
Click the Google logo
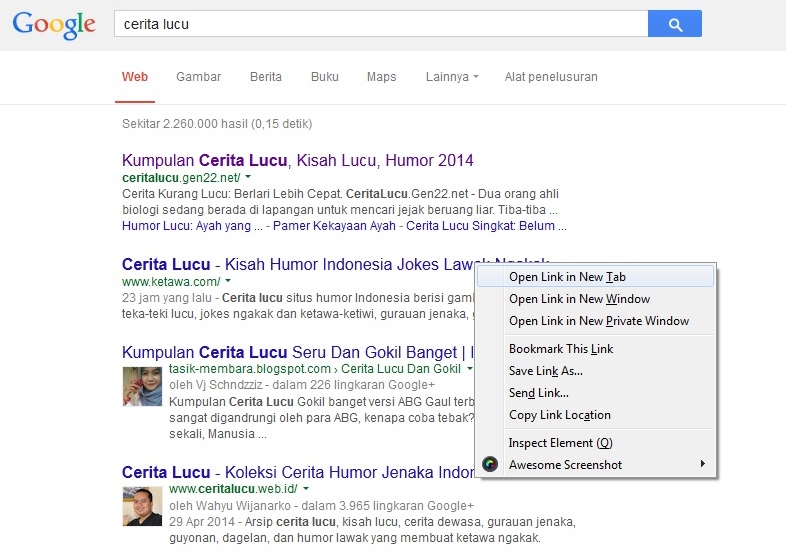coord(54,25)
